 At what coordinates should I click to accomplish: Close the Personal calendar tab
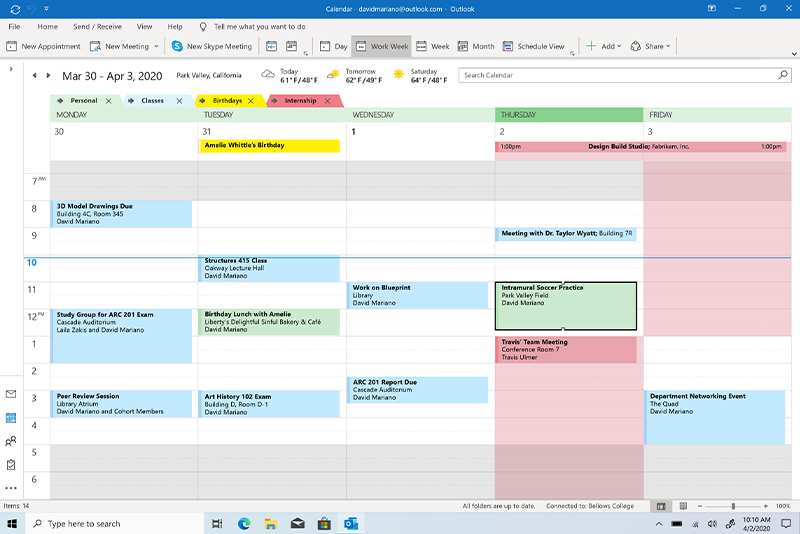[109, 101]
